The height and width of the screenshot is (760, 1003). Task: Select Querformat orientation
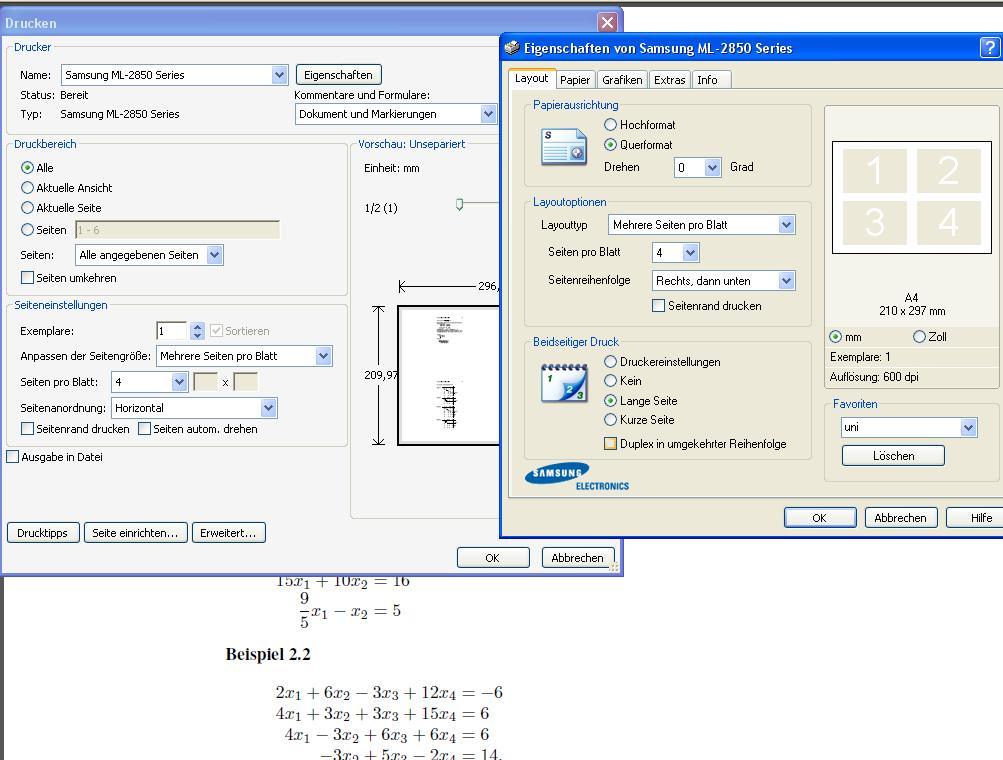point(610,145)
